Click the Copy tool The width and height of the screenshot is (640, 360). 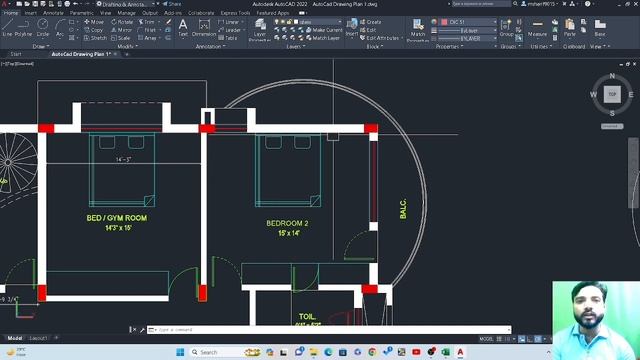pyautogui.click(x=93, y=30)
